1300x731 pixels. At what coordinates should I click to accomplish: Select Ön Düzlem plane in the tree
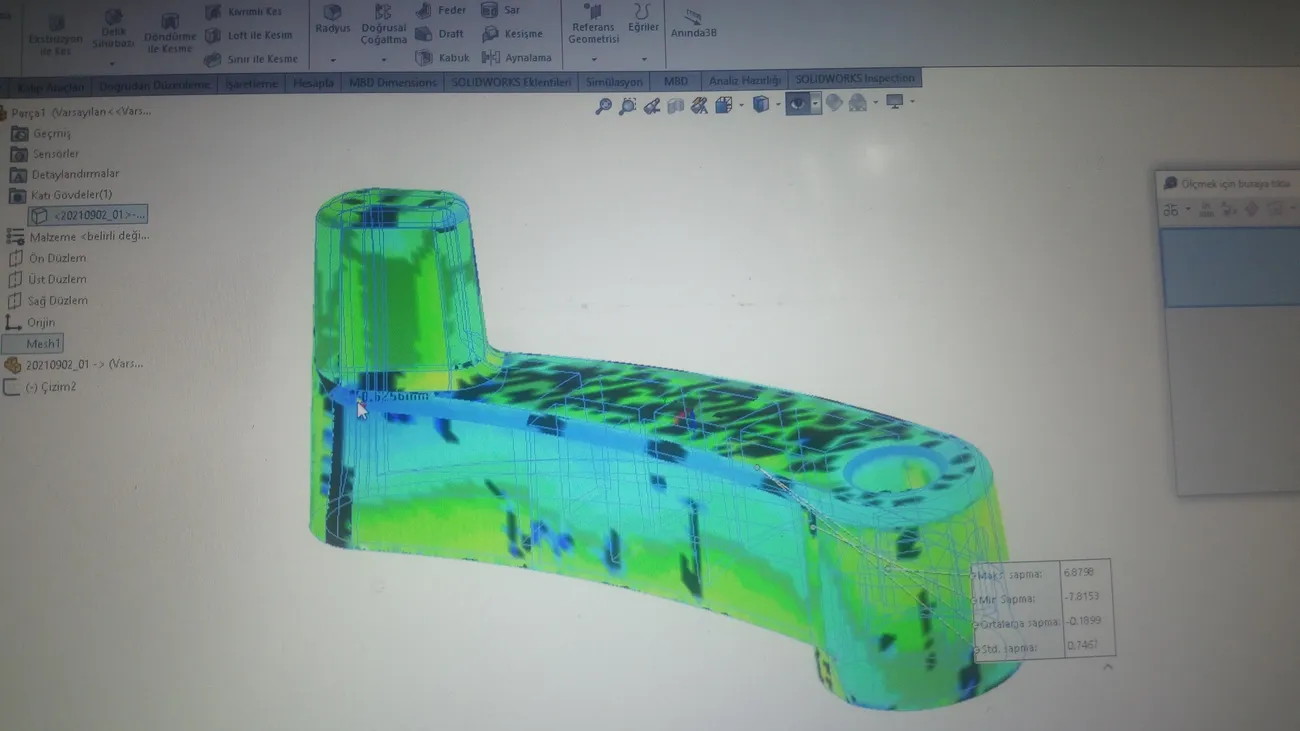57,258
